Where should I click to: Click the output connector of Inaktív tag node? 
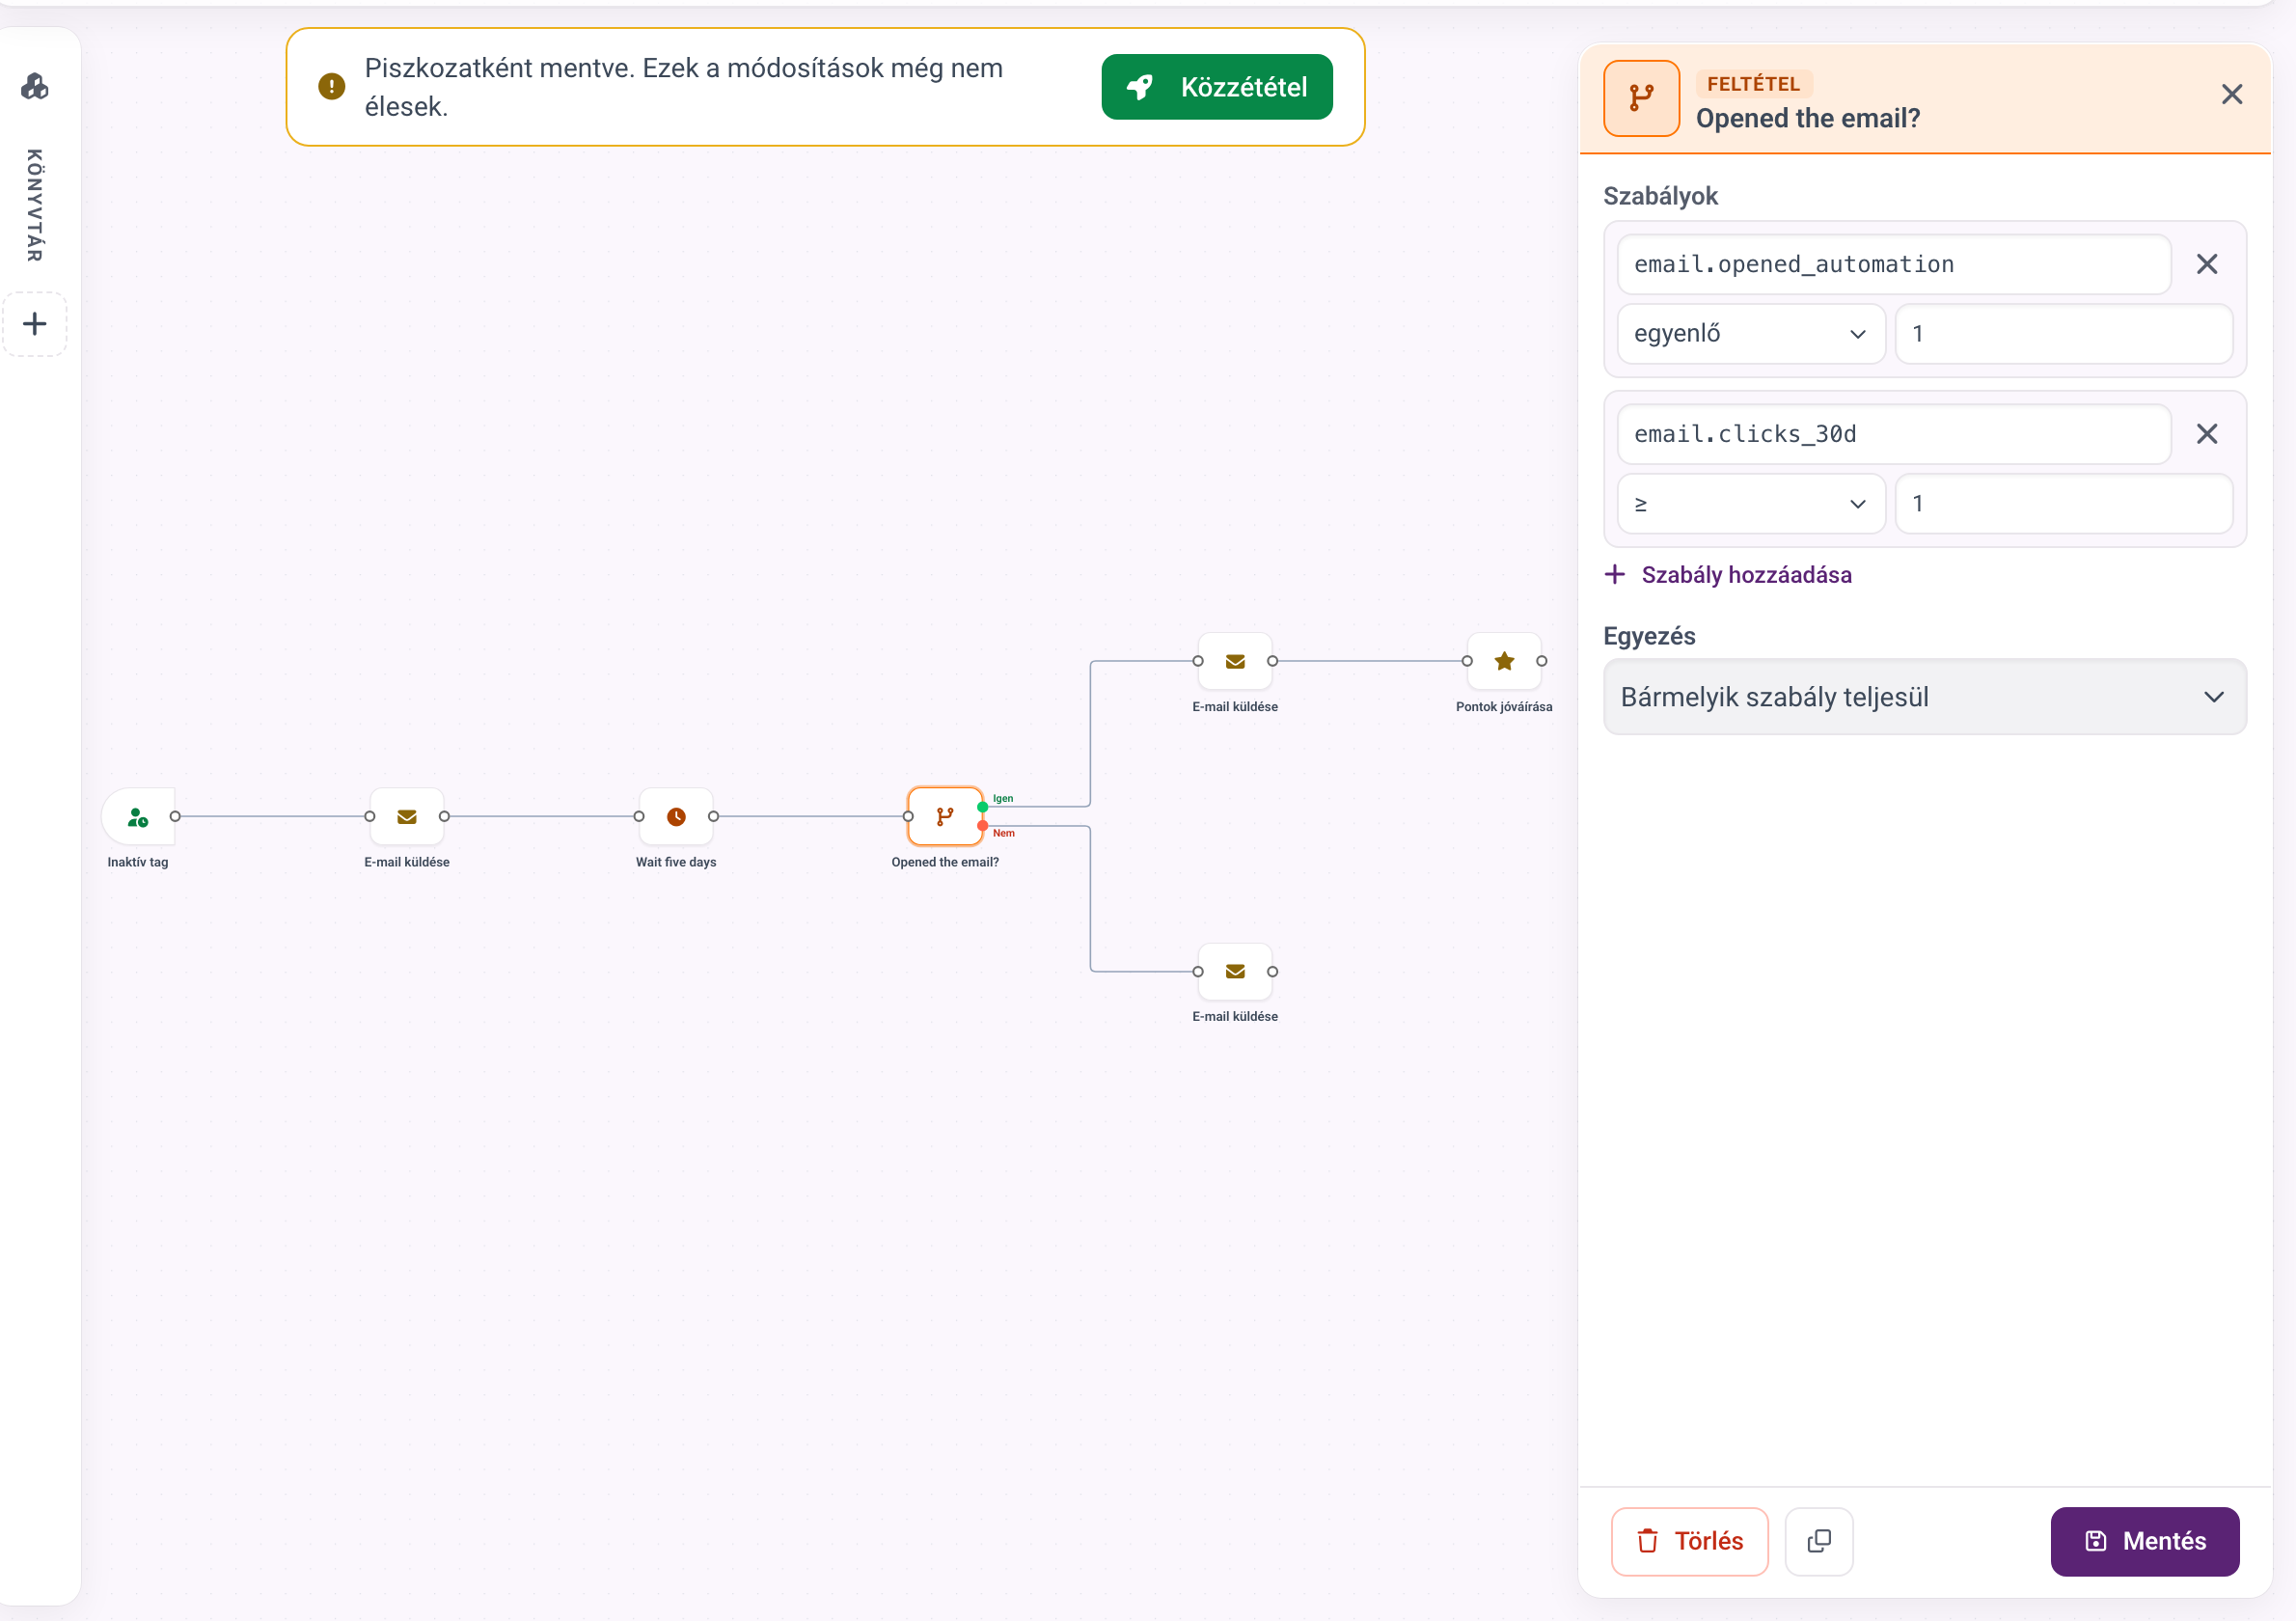coord(175,817)
